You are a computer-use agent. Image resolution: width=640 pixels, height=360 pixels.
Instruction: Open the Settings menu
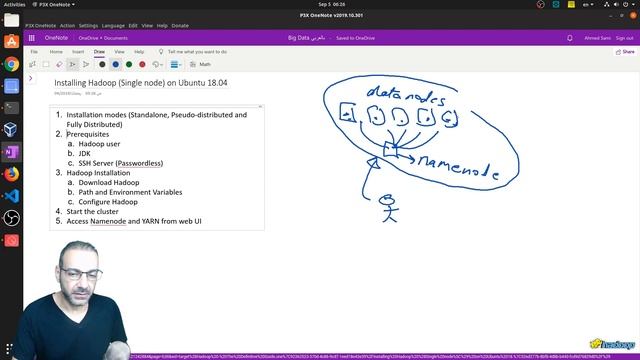tap(88, 26)
